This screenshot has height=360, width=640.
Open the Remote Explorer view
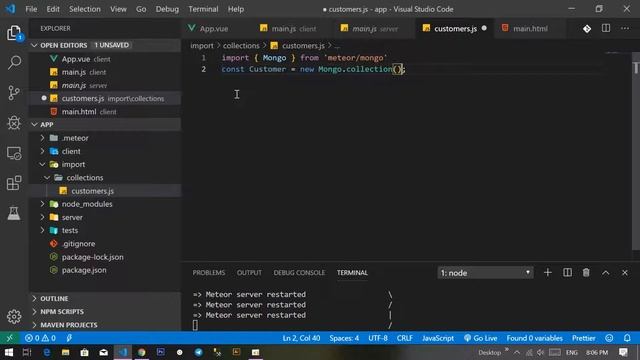click(x=14, y=153)
